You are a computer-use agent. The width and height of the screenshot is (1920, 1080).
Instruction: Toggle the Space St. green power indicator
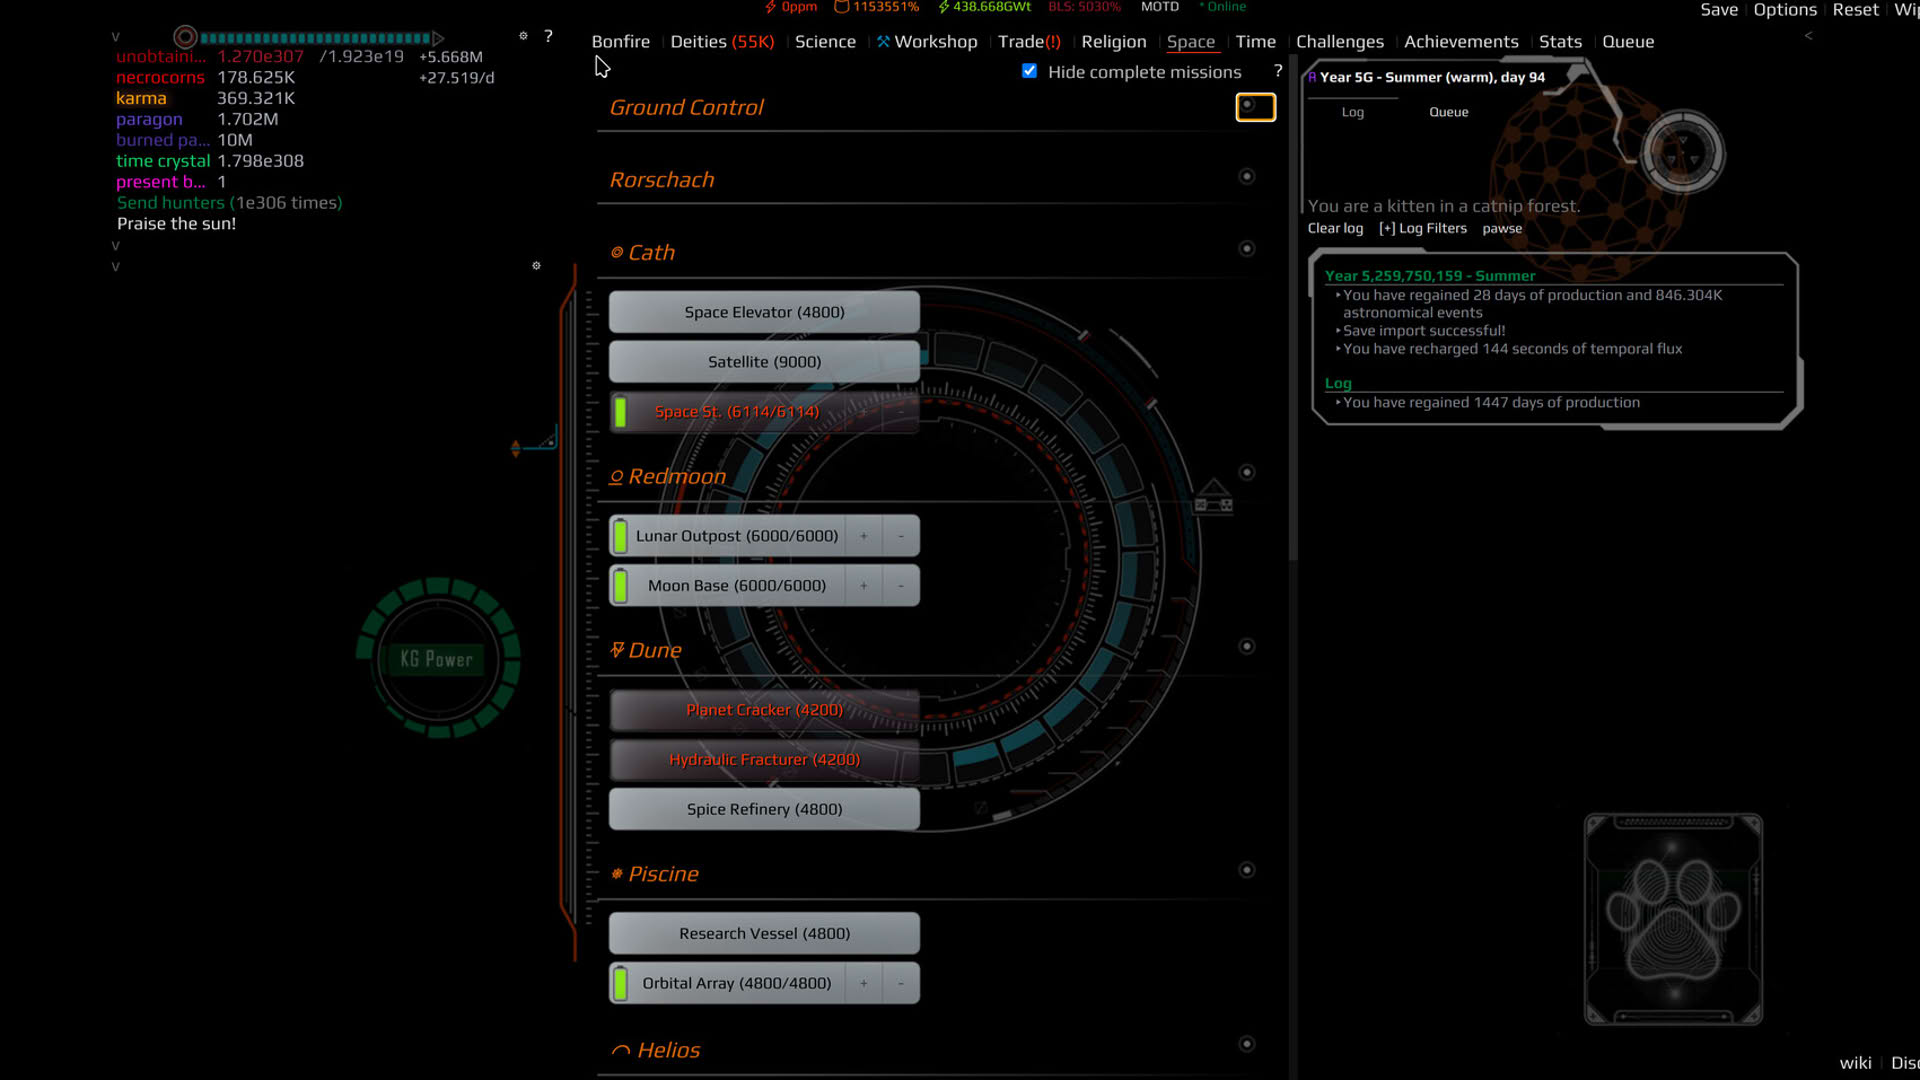[x=620, y=412]
